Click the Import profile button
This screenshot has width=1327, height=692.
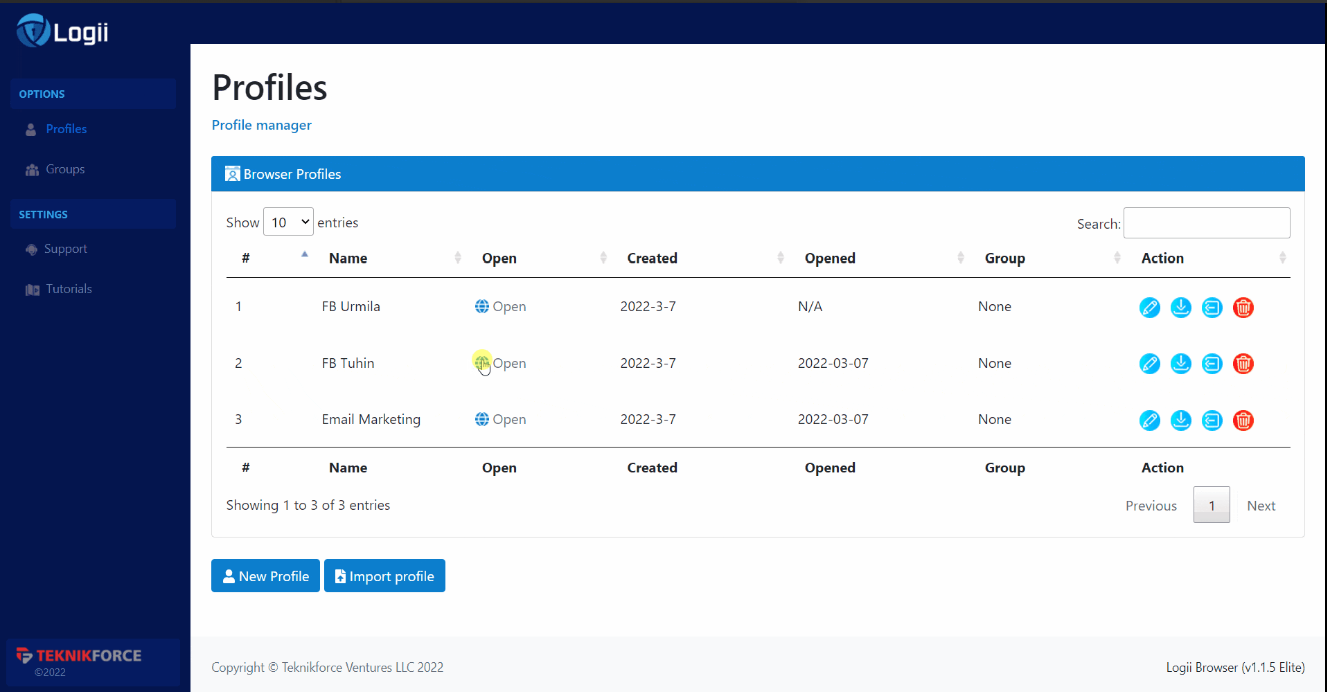click(384, 576)
